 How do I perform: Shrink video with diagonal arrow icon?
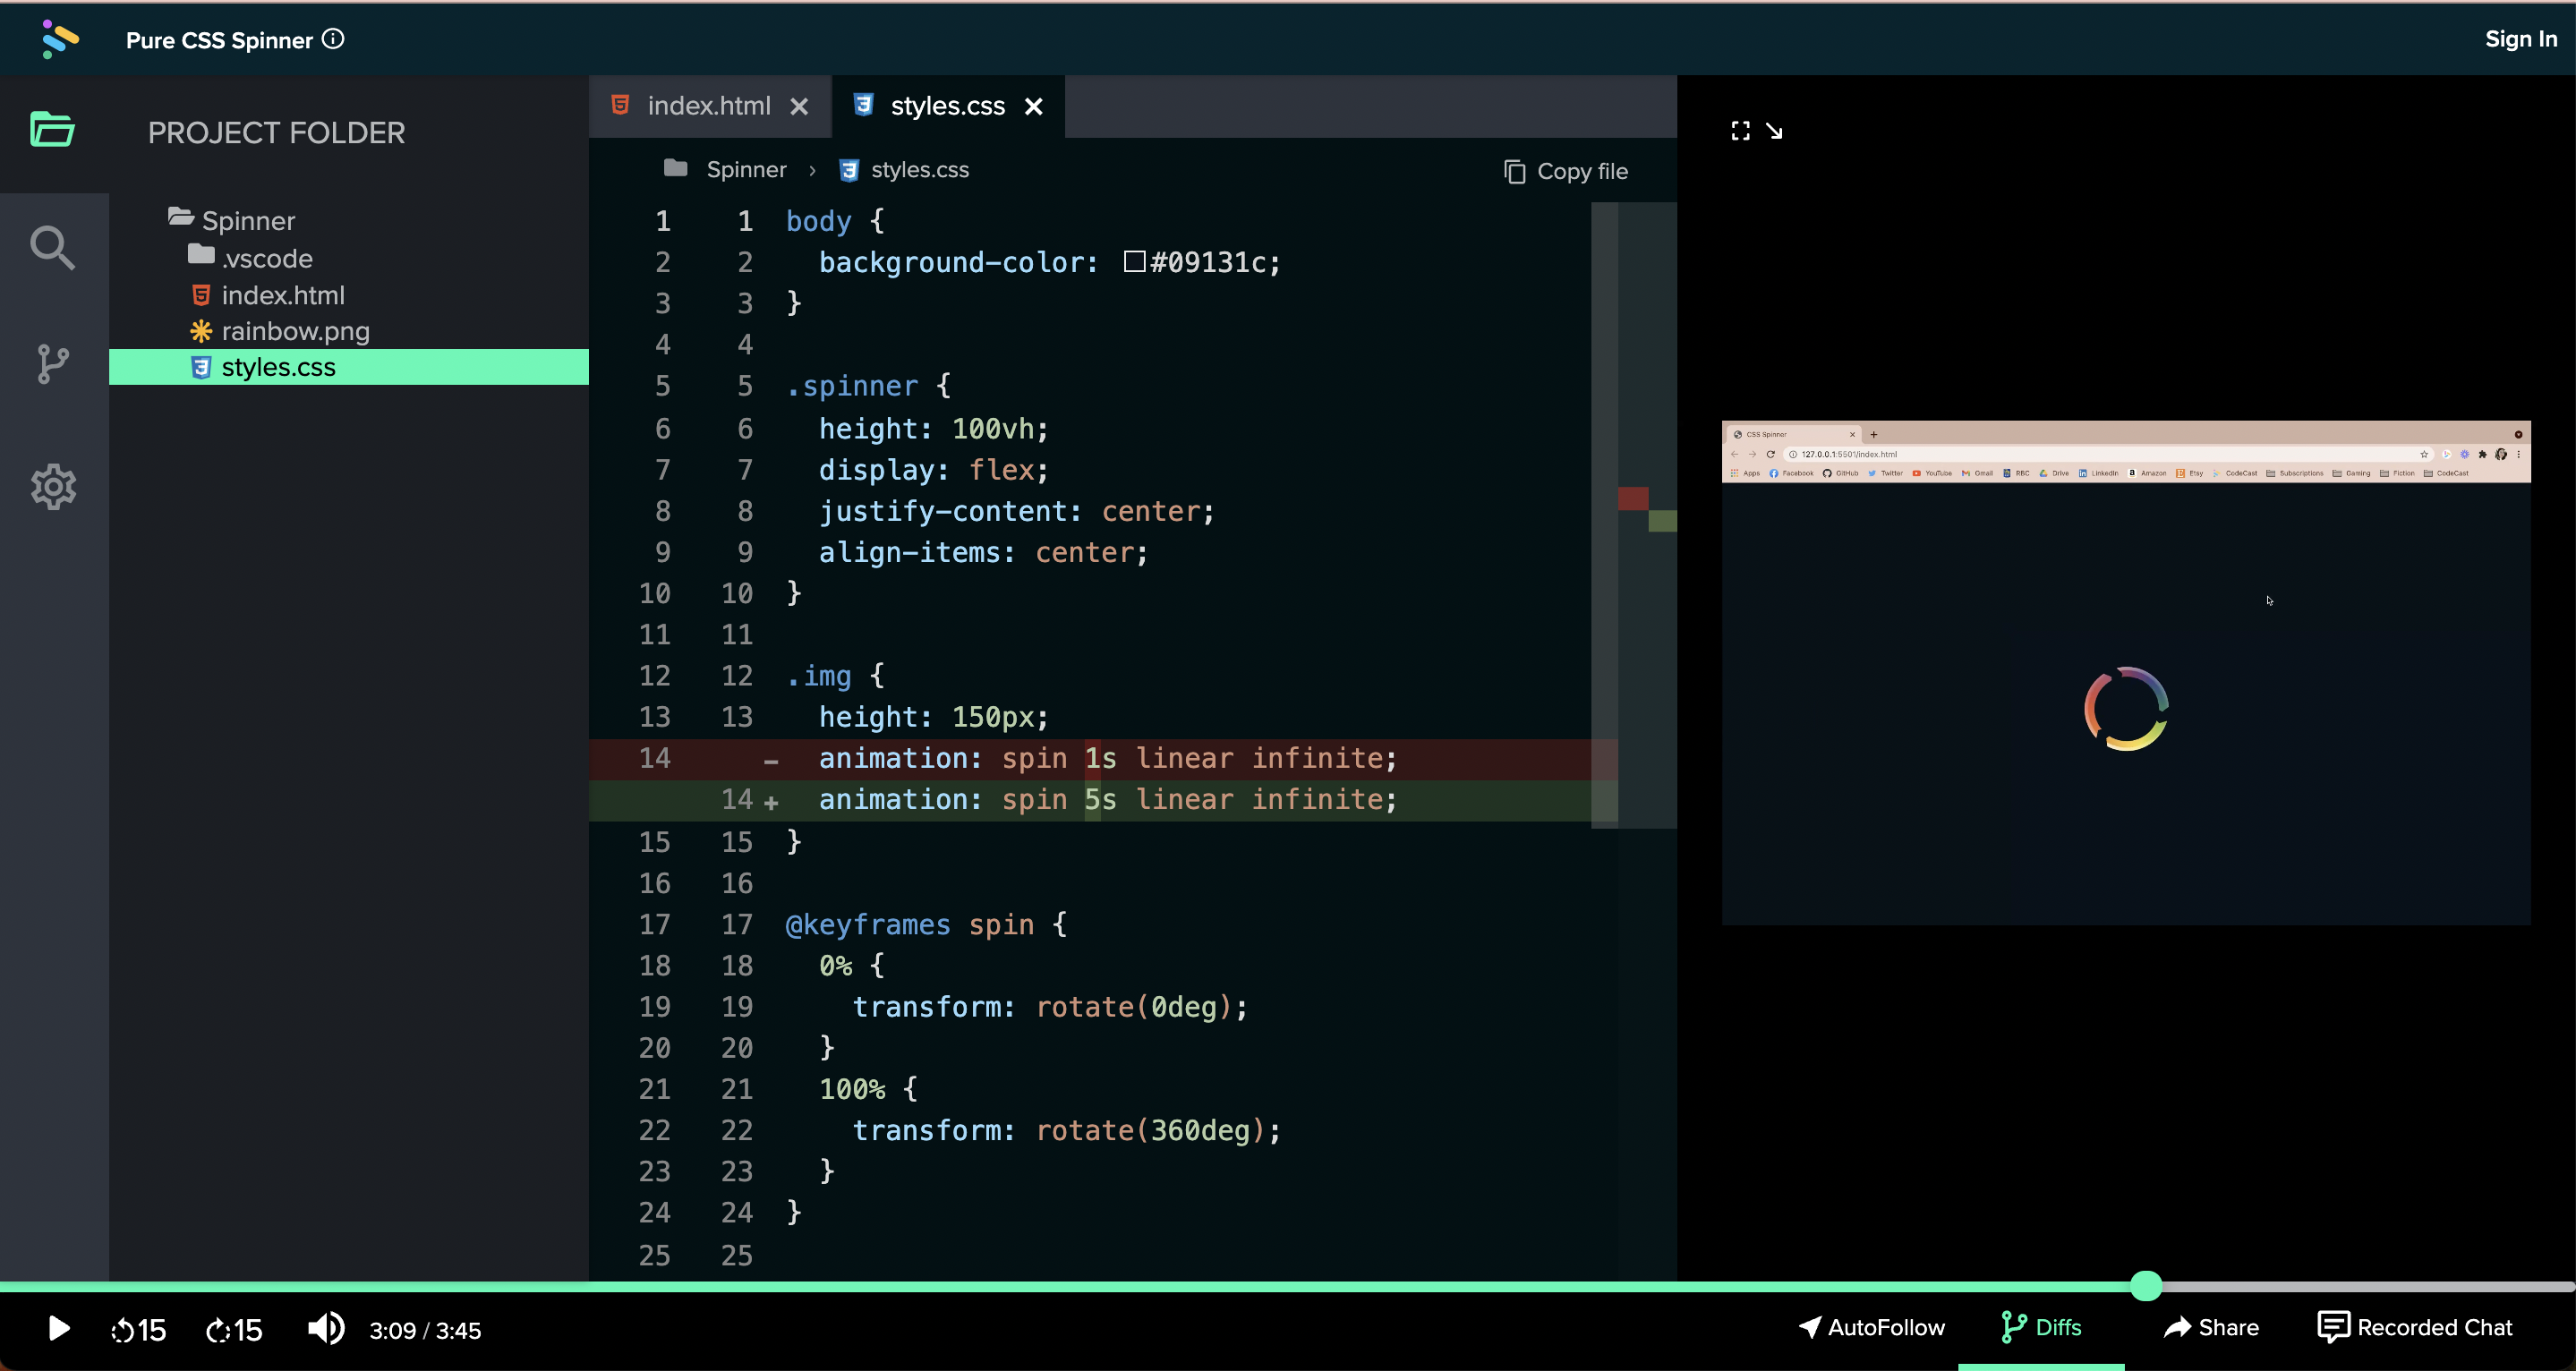click(1774, 131)
